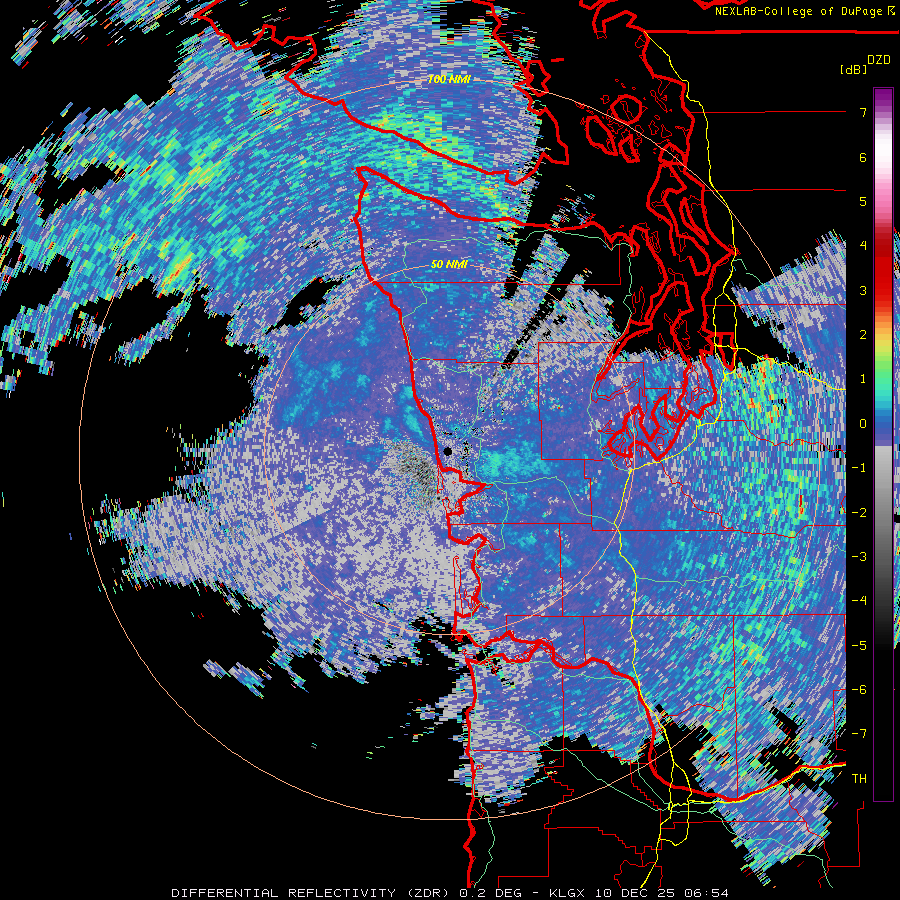Screen dimensions: 900x900
Task: Click DIFFERENTIAL REFLECTIVITY (ZDR) in the caption
Action: click(x=313, y=893)
